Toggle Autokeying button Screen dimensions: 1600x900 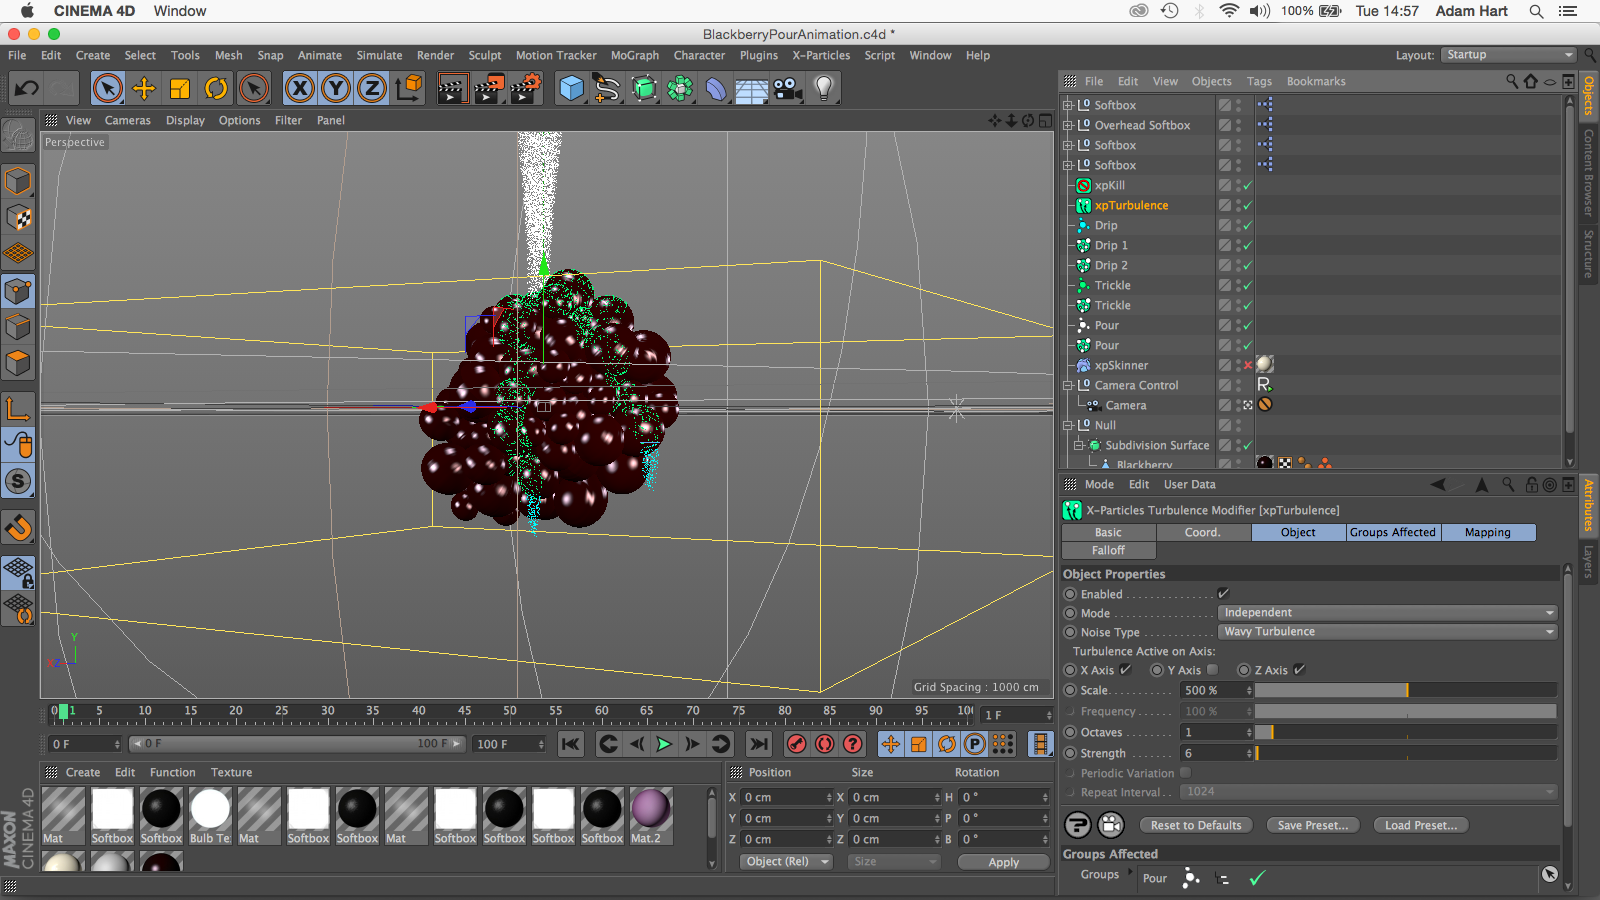825,743
